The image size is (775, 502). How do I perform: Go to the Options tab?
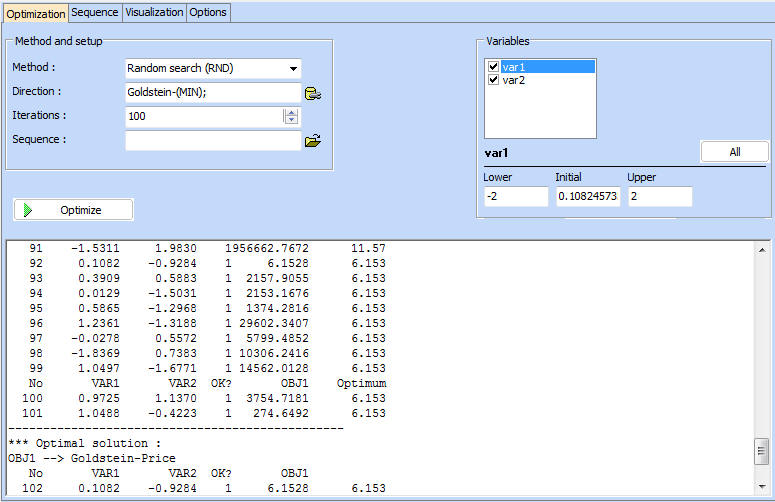(x=209, y=12)
